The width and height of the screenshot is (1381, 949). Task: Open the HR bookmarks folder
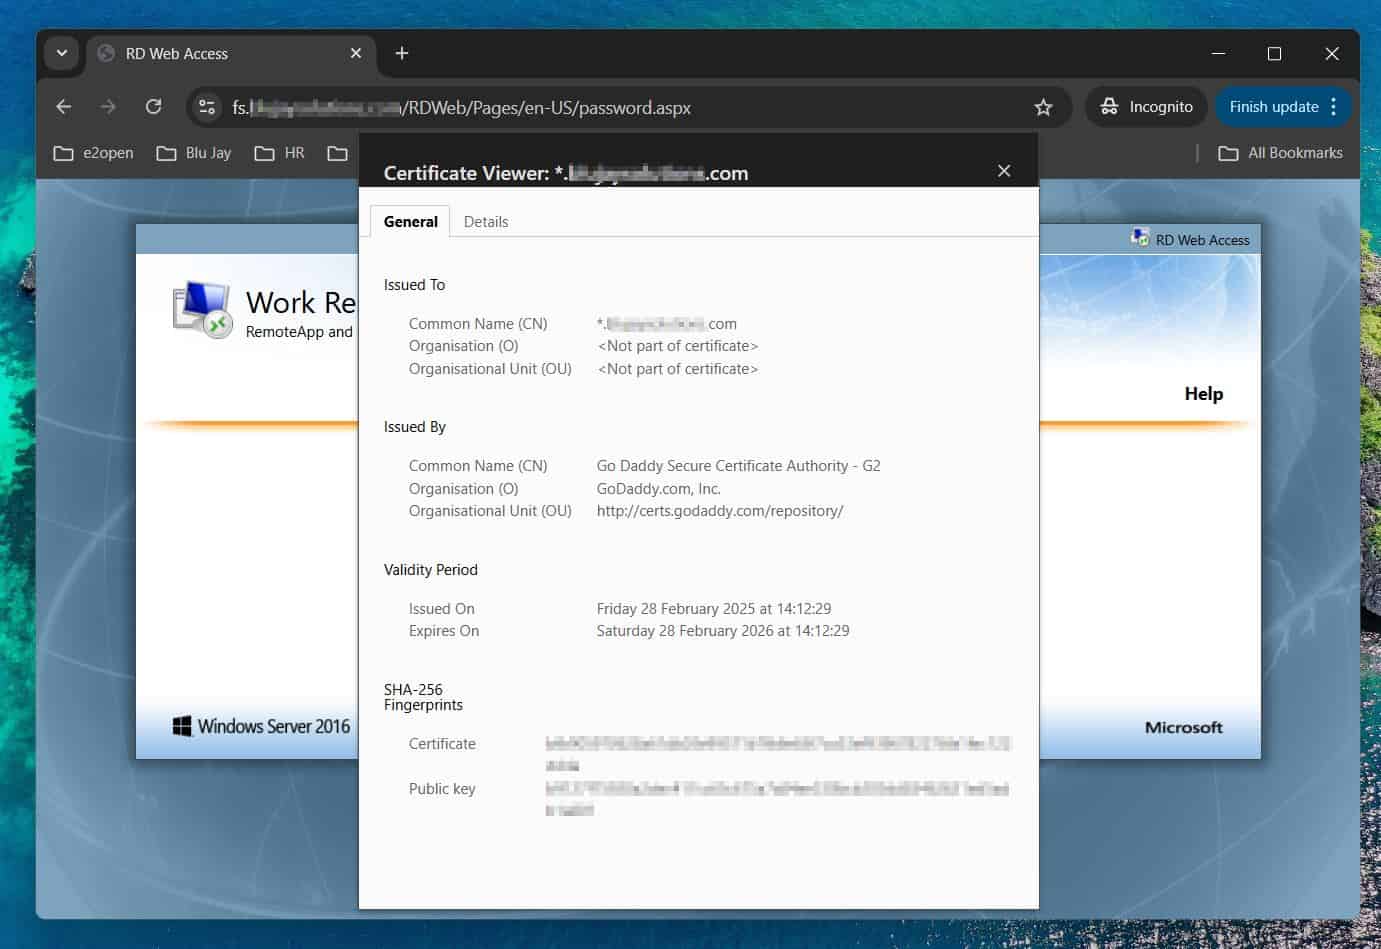280,153
